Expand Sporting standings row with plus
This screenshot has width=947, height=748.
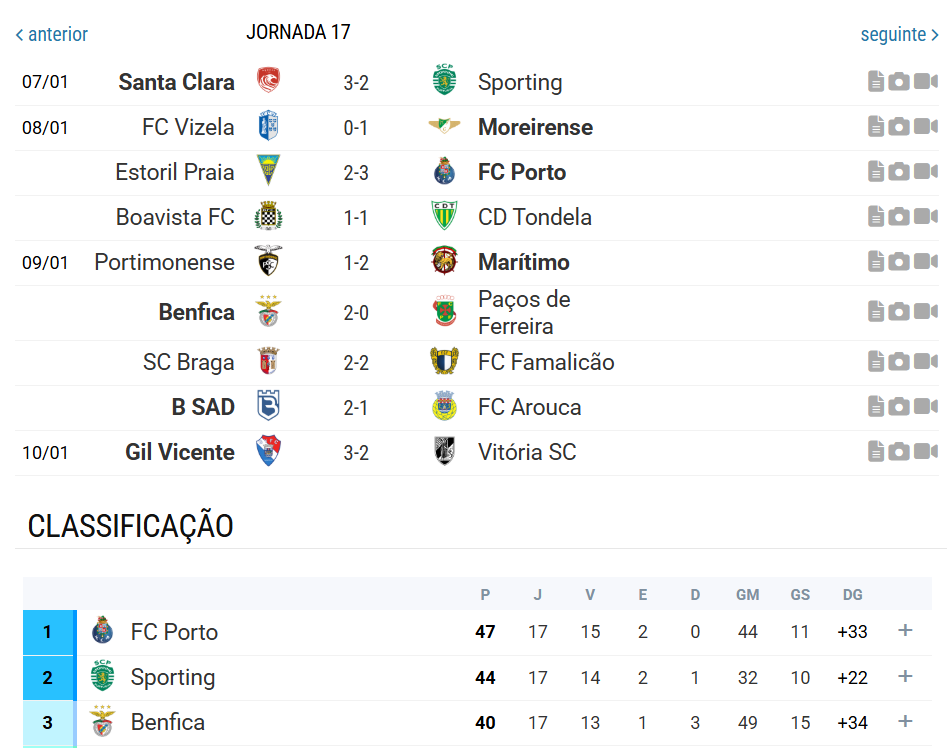[x=905, y=677]
